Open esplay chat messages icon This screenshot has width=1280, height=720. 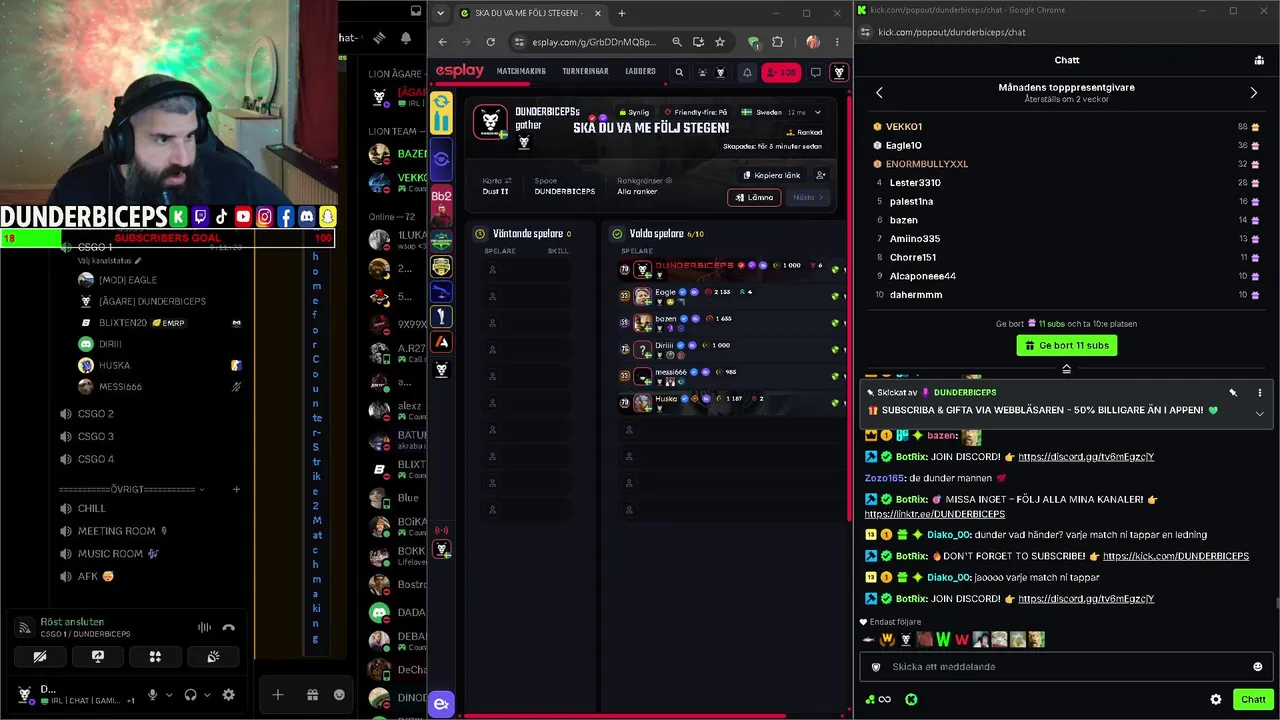click(816, 72)
